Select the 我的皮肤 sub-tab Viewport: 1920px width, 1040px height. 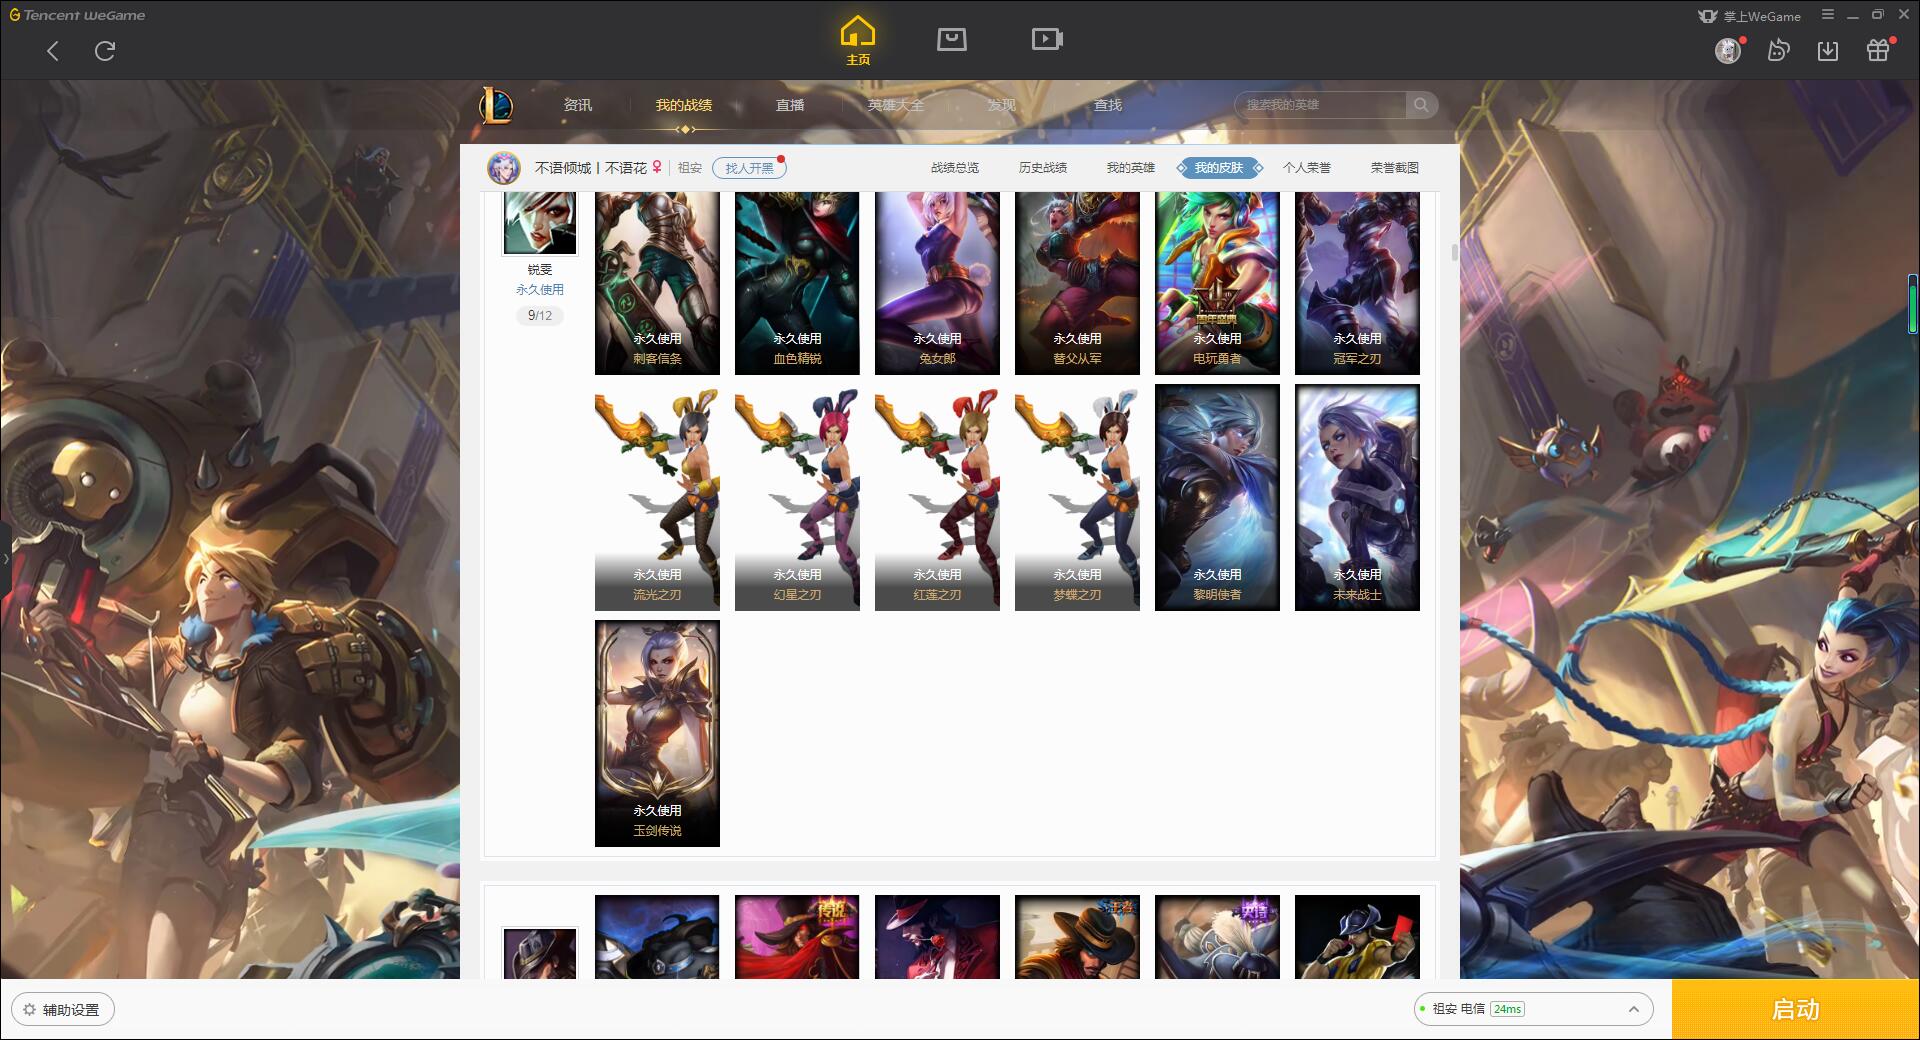[1219, 168]
